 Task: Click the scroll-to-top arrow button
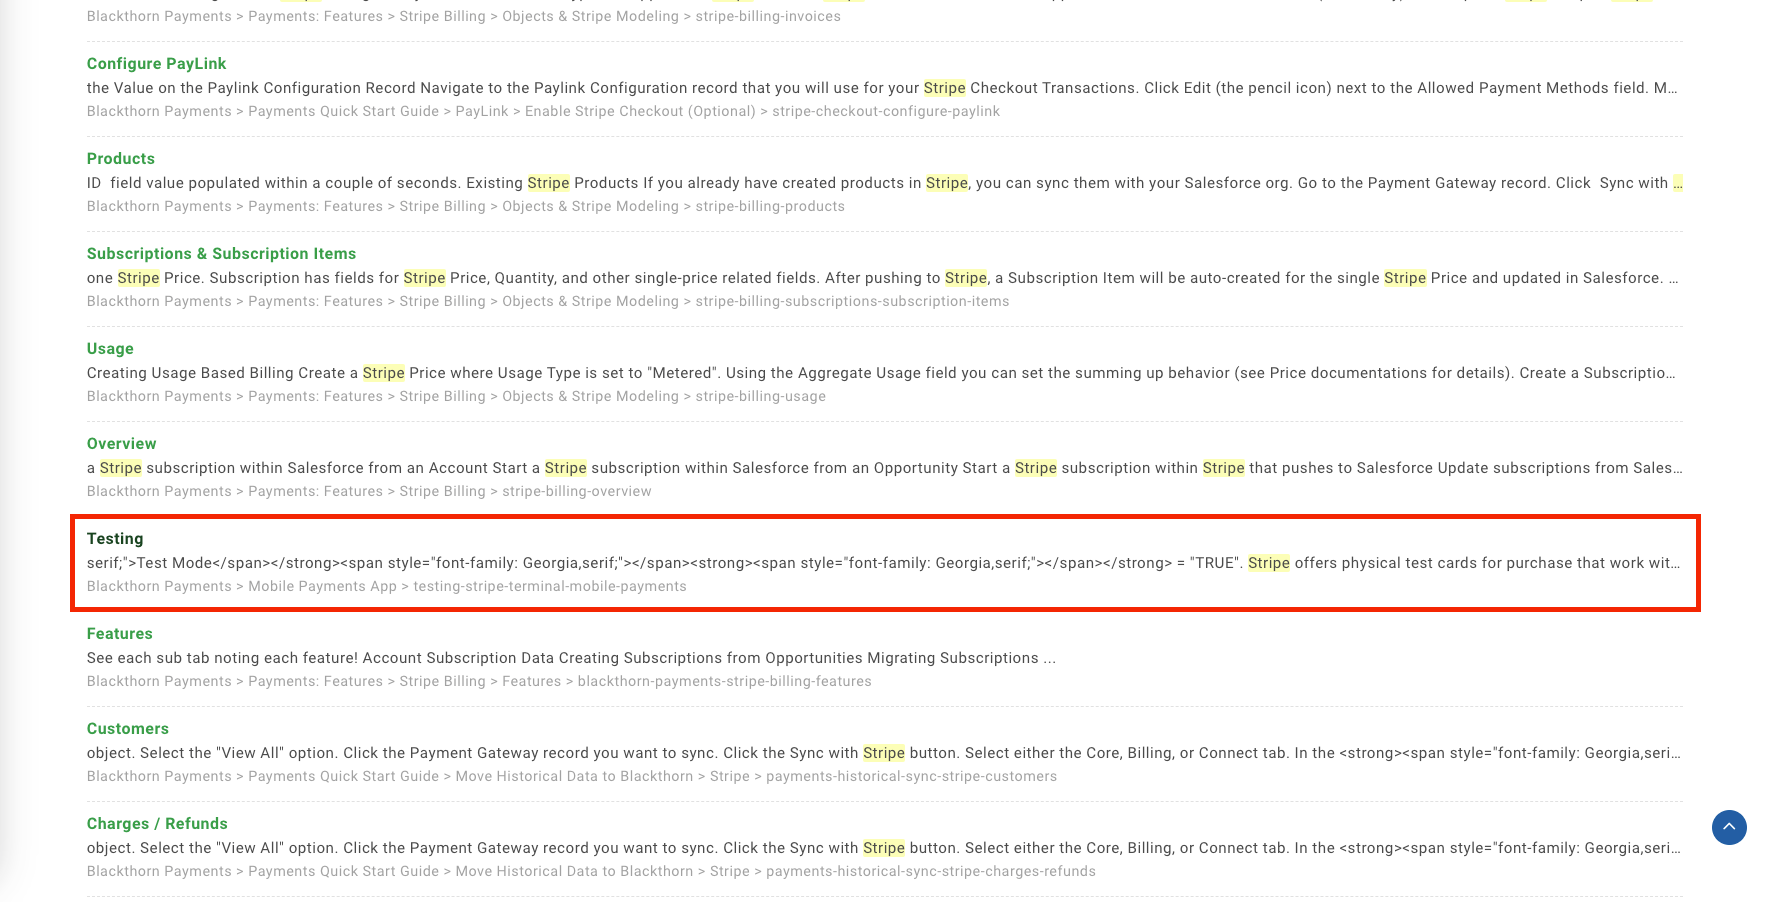(x=1729, y=827)
